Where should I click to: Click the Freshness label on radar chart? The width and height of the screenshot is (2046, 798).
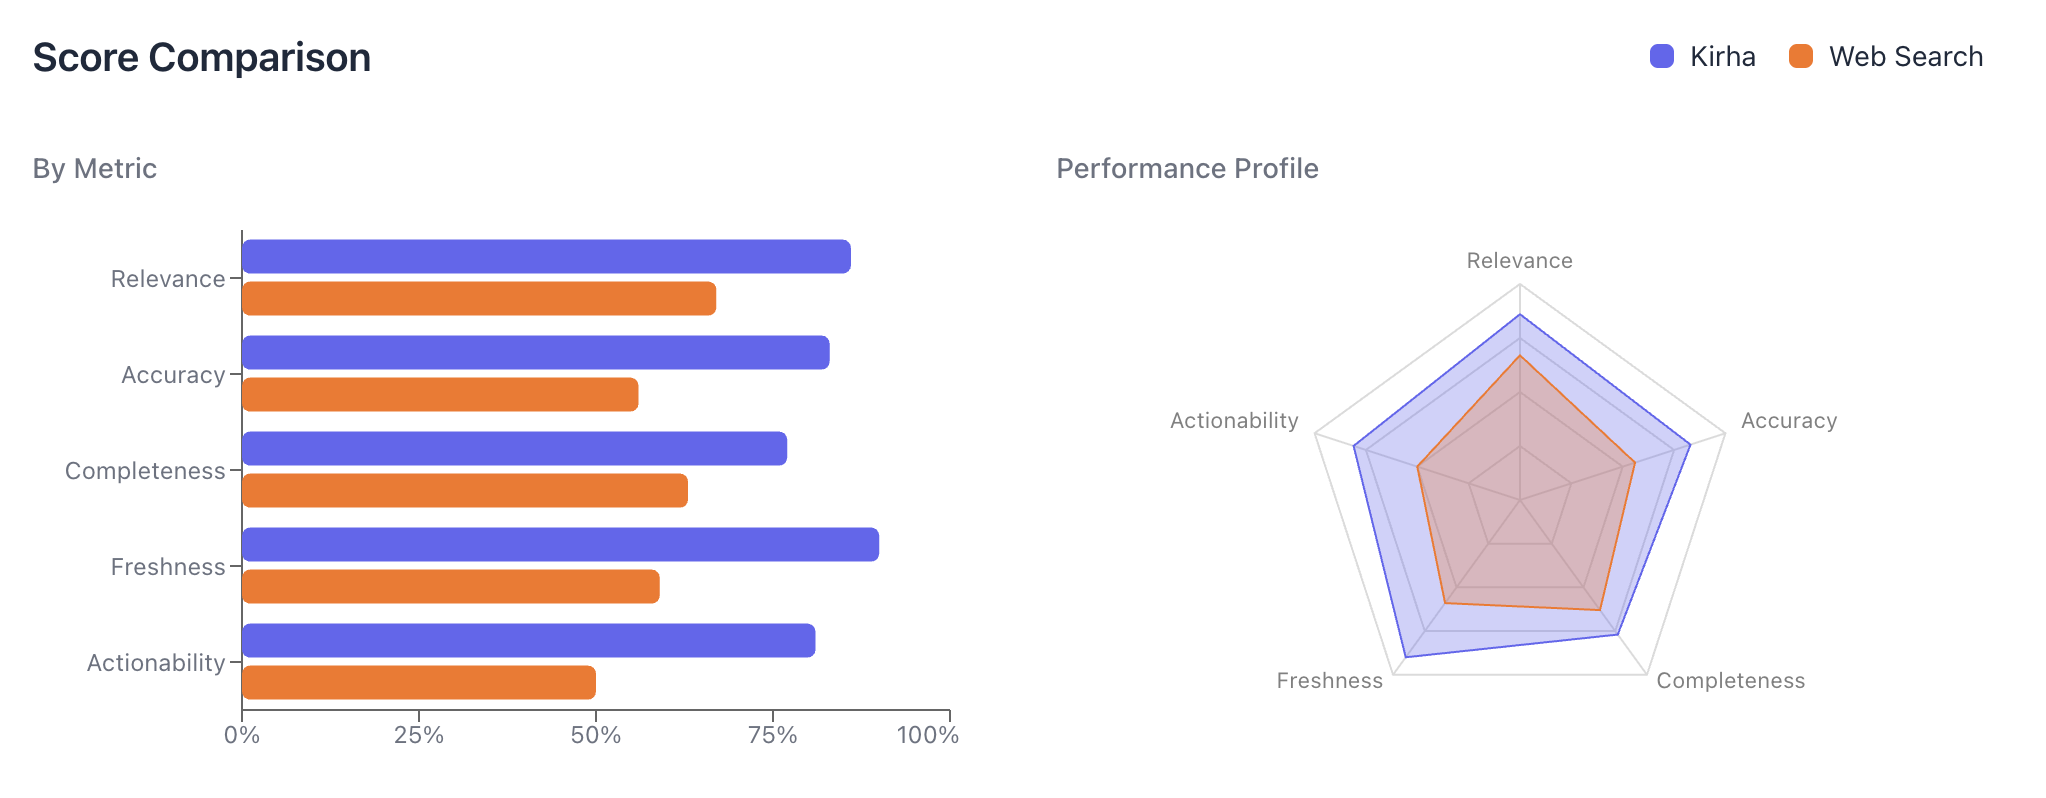[x=1329, y=681]
